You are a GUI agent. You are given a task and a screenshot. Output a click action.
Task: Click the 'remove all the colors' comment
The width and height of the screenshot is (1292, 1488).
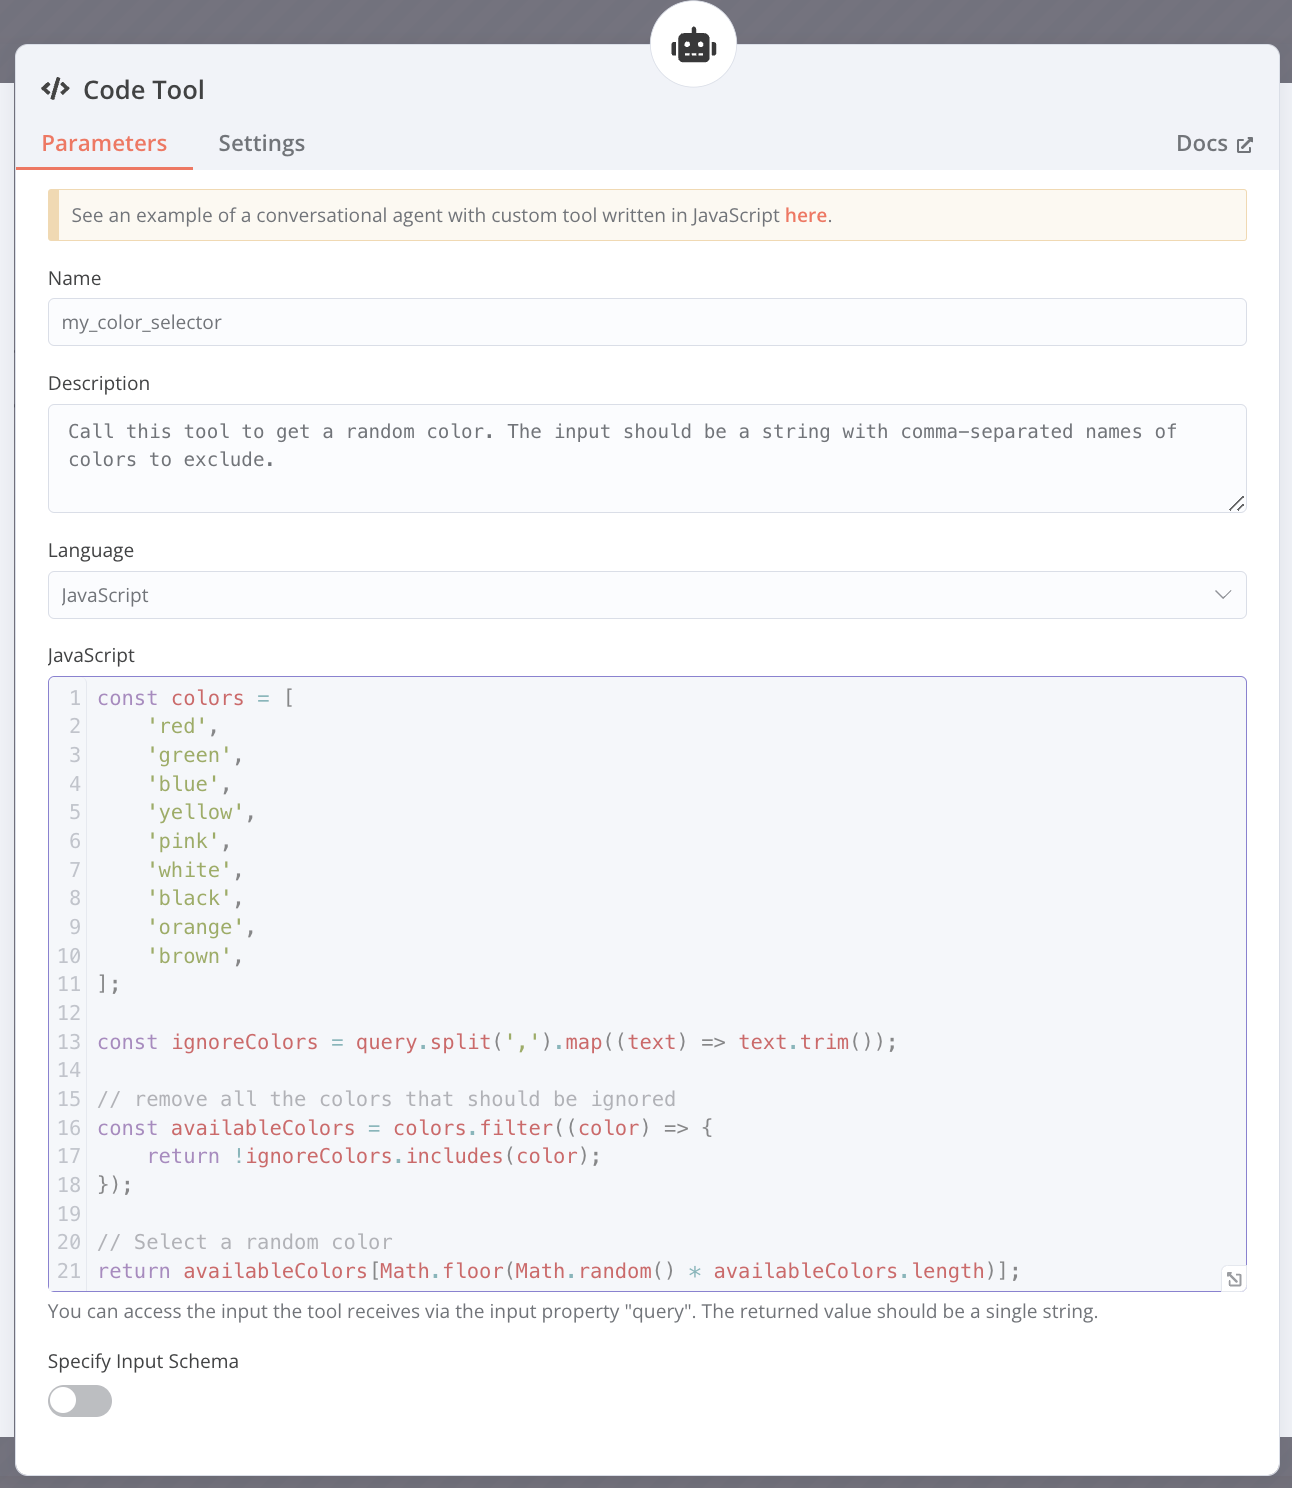tap(387, 1099)
